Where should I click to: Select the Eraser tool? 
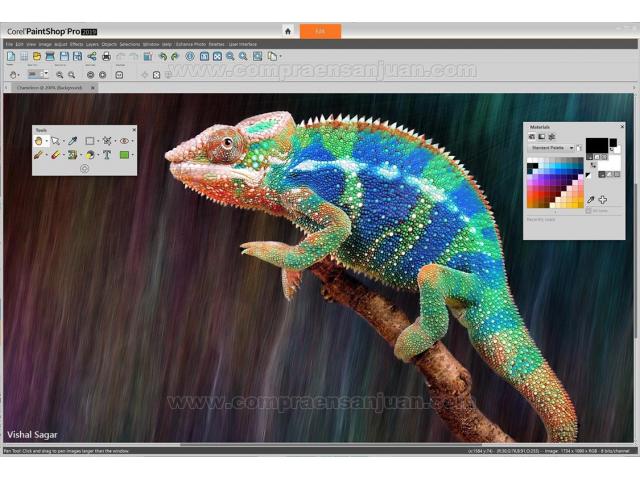click(x=56, y=155)
